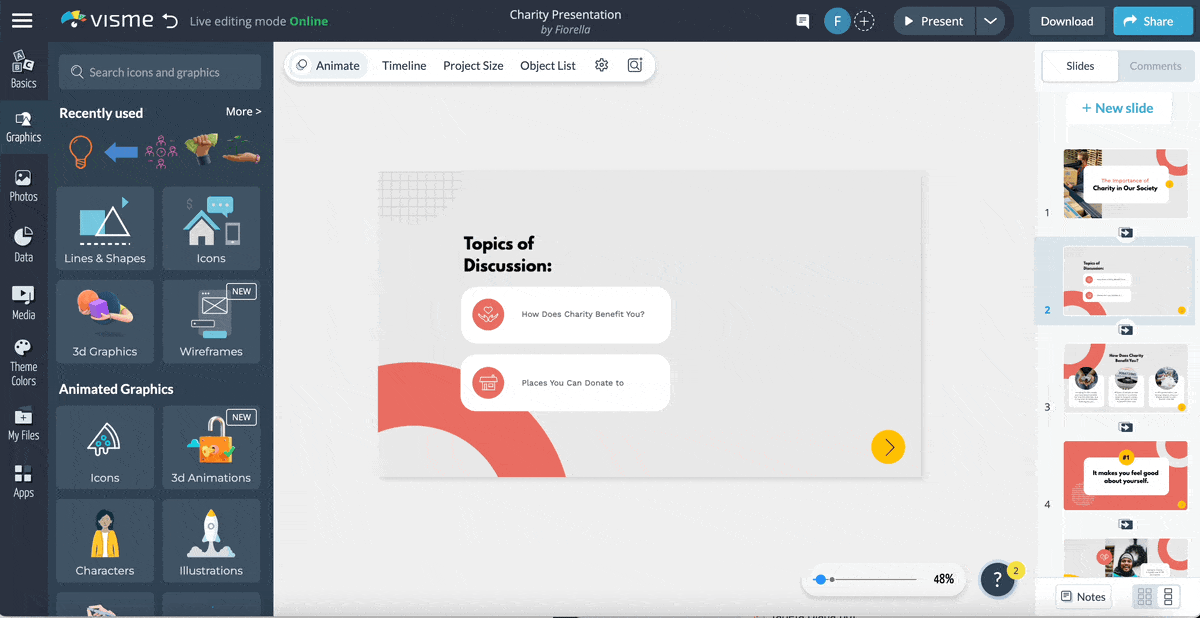
Task: Click the help question mark button
Action: tap(997, 580)
